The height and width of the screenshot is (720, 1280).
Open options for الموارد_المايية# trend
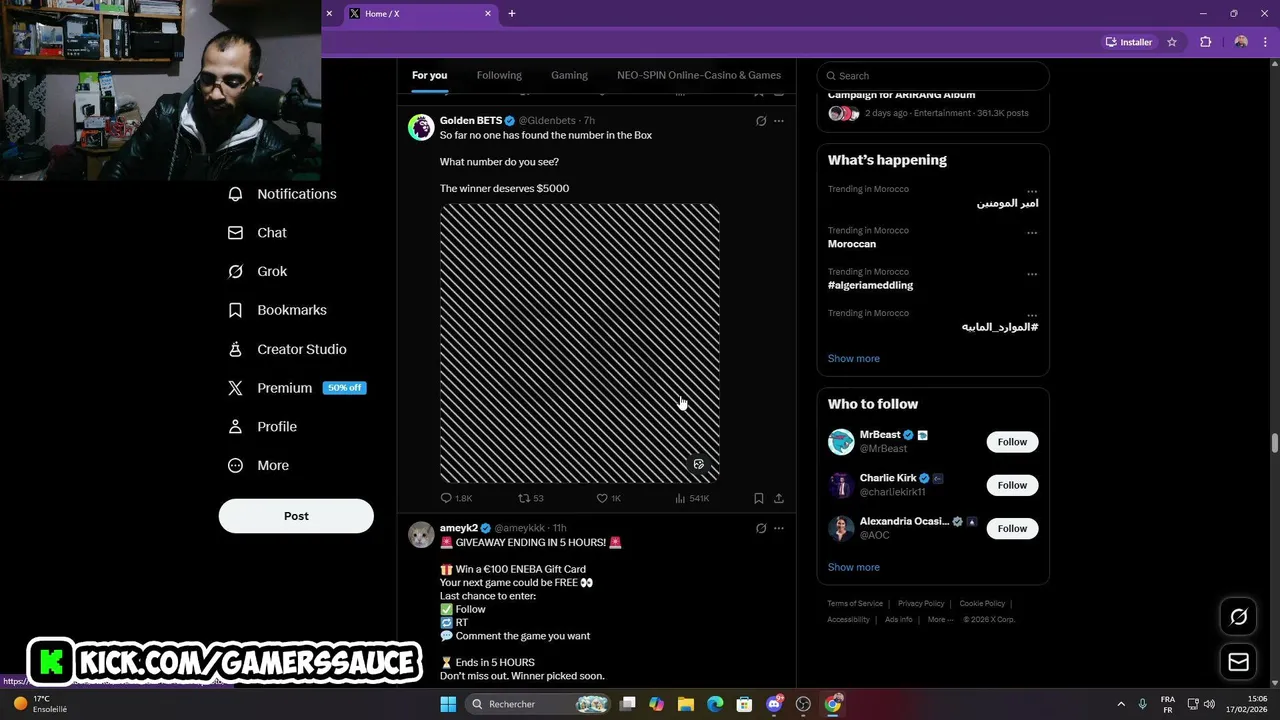pyautogui.click(x=1032, y=314)
